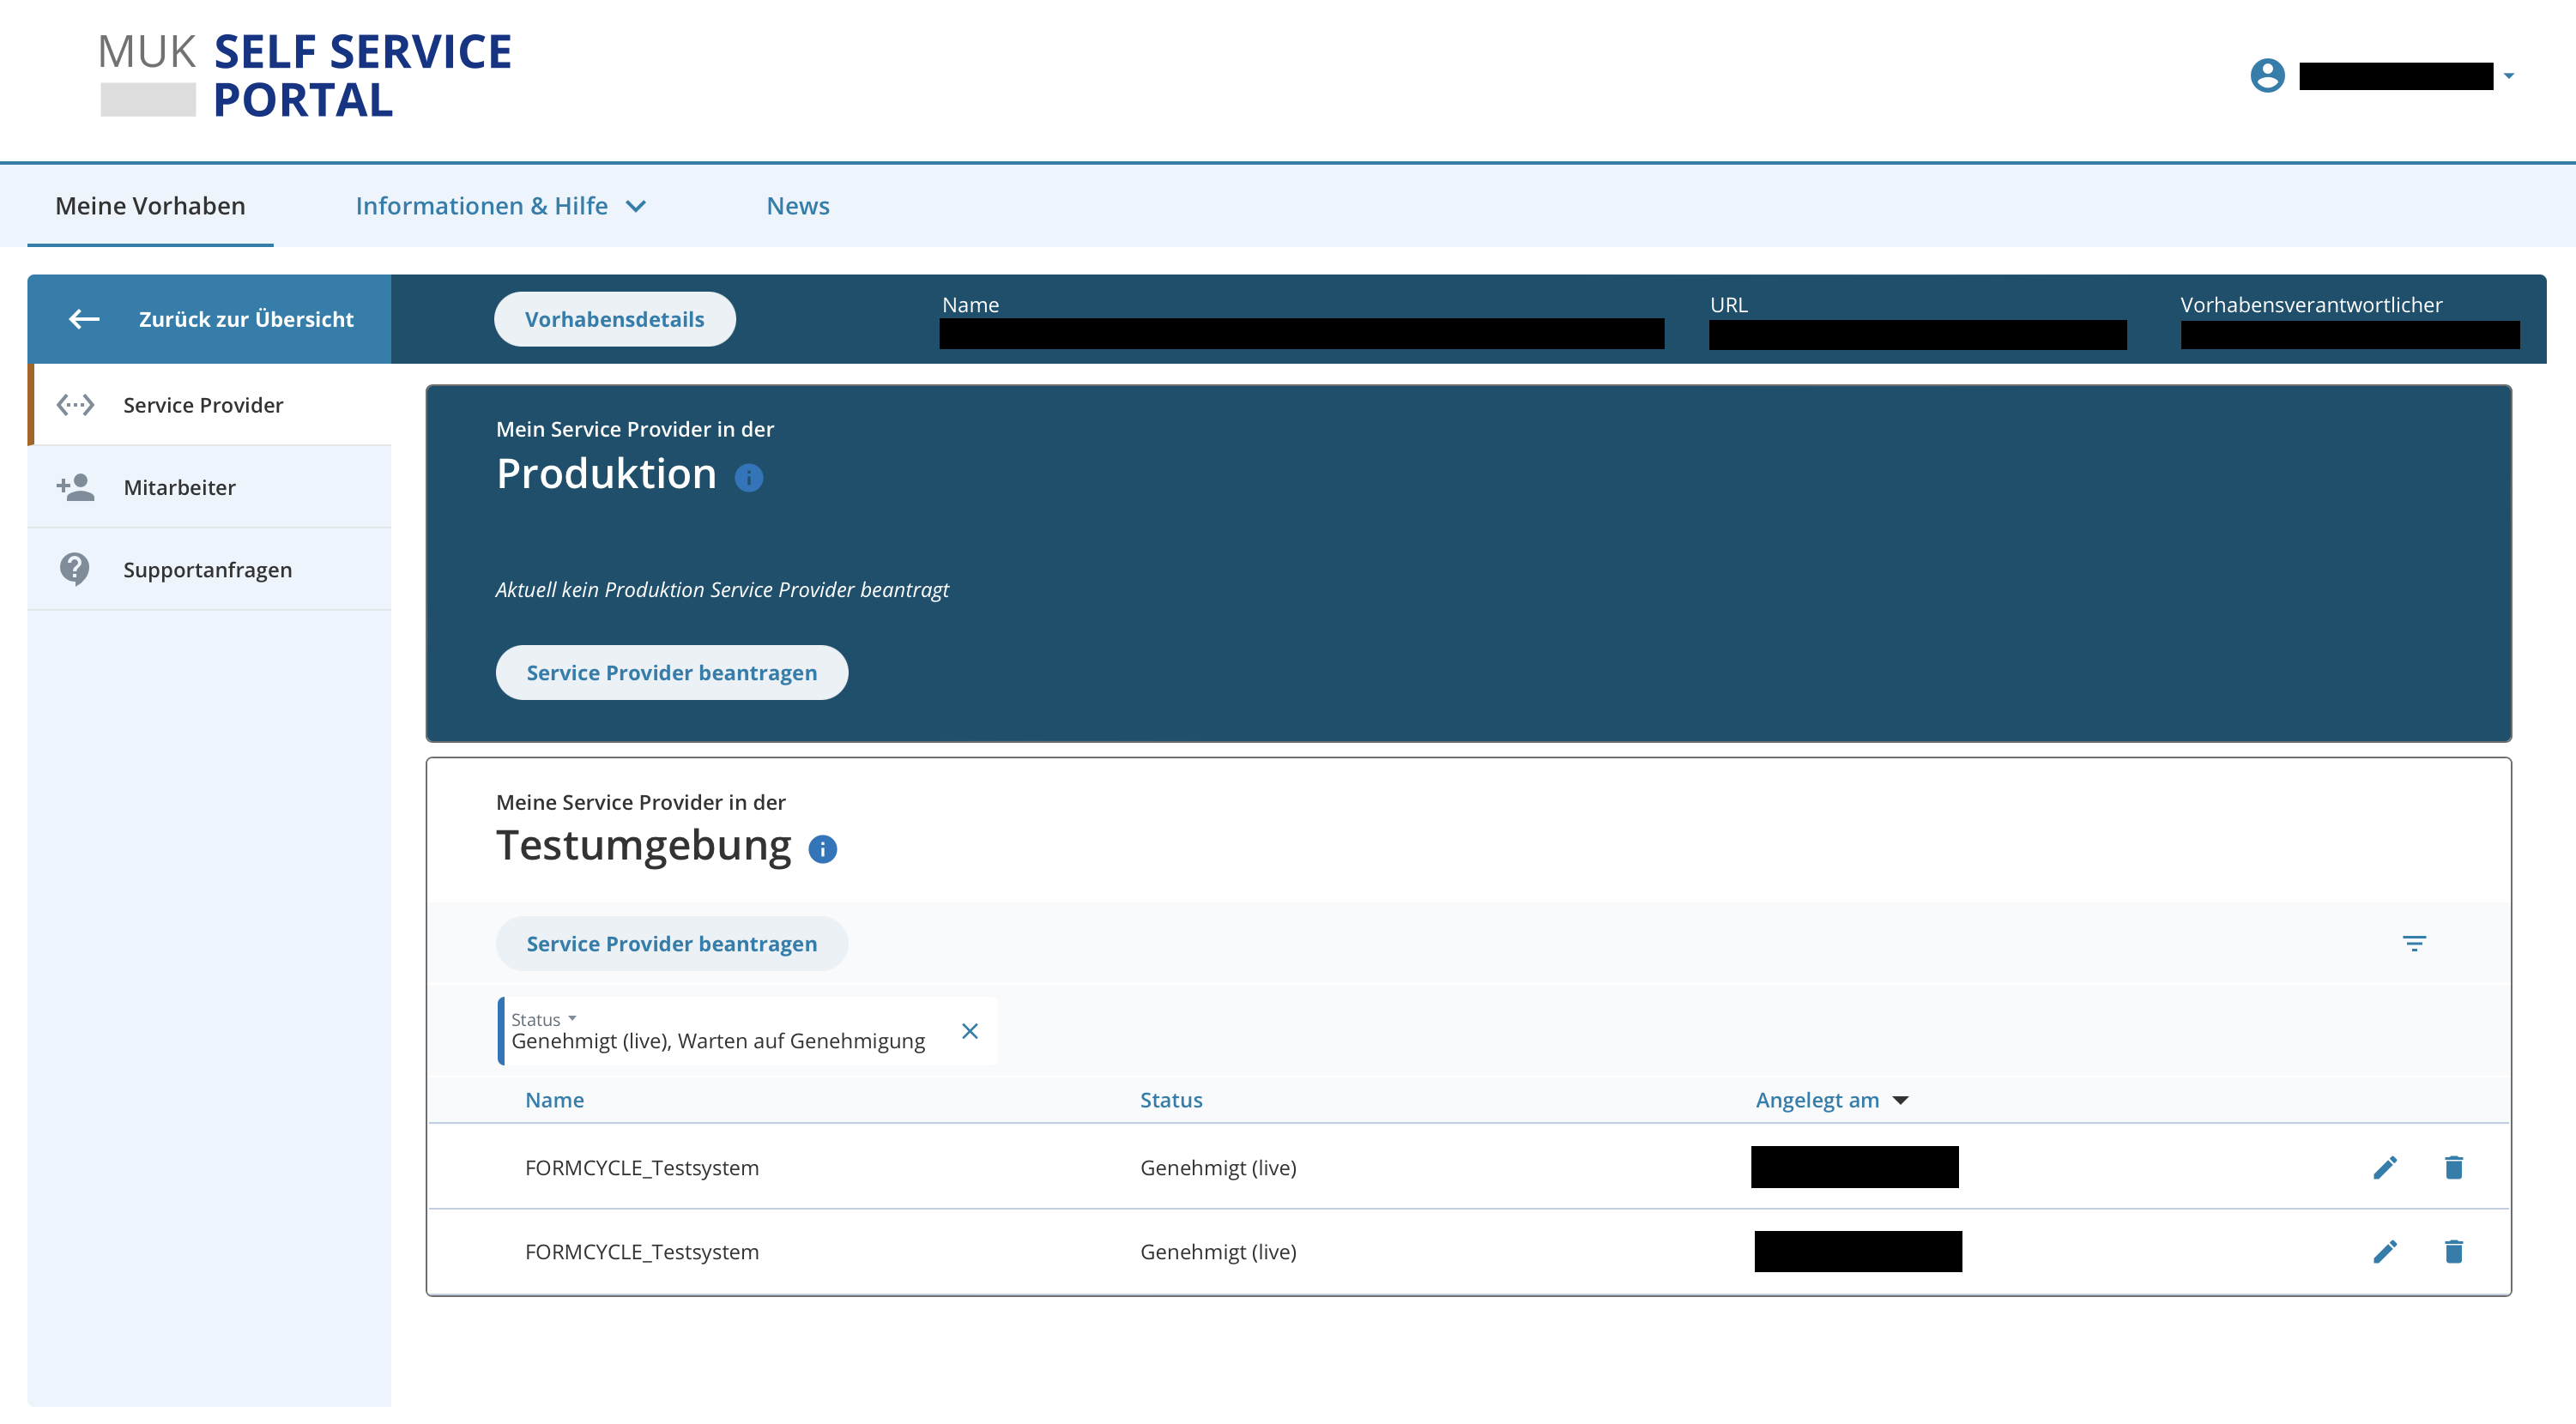Switch to the News tab
The image size is (2576, 1424).
point(797,206)
